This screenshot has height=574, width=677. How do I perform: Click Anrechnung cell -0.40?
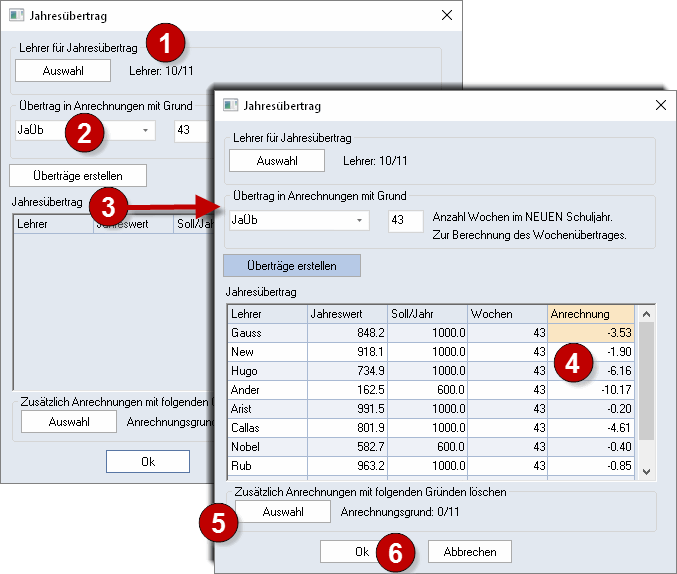[x=591, y=447]
